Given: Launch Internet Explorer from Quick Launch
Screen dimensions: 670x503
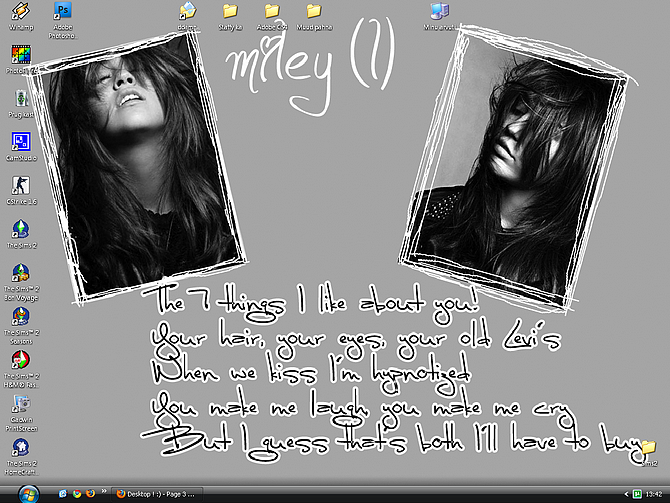Looking at the screenshot, I should coord(63,494).
